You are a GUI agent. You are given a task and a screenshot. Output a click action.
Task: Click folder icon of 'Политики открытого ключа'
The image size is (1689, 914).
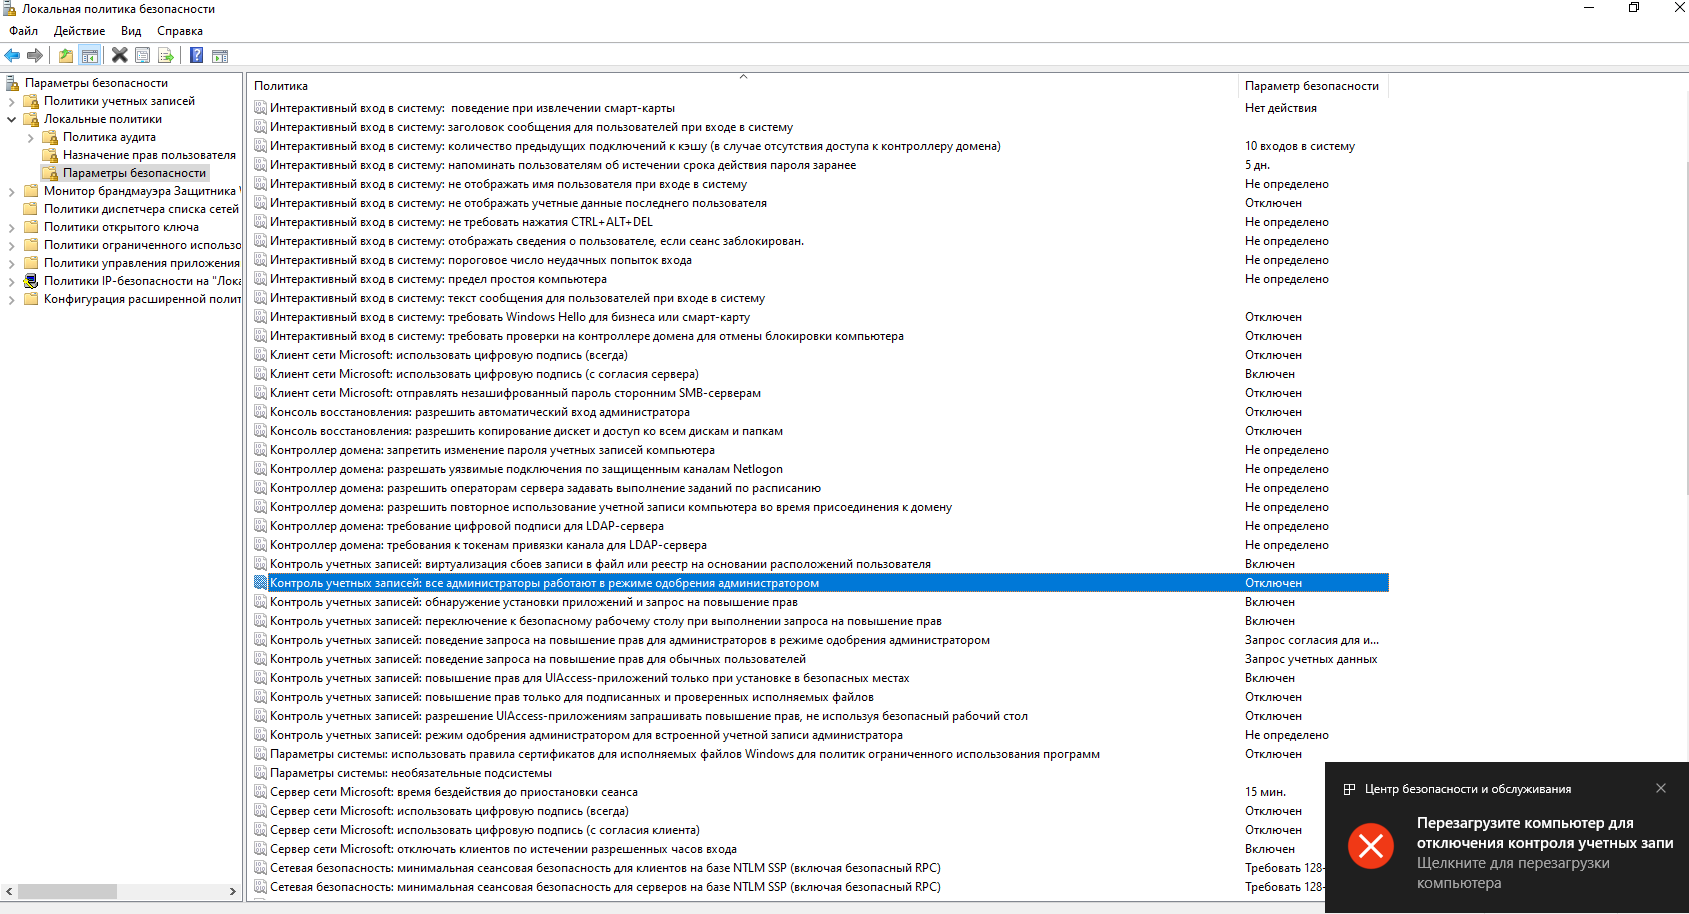point(31,227)
